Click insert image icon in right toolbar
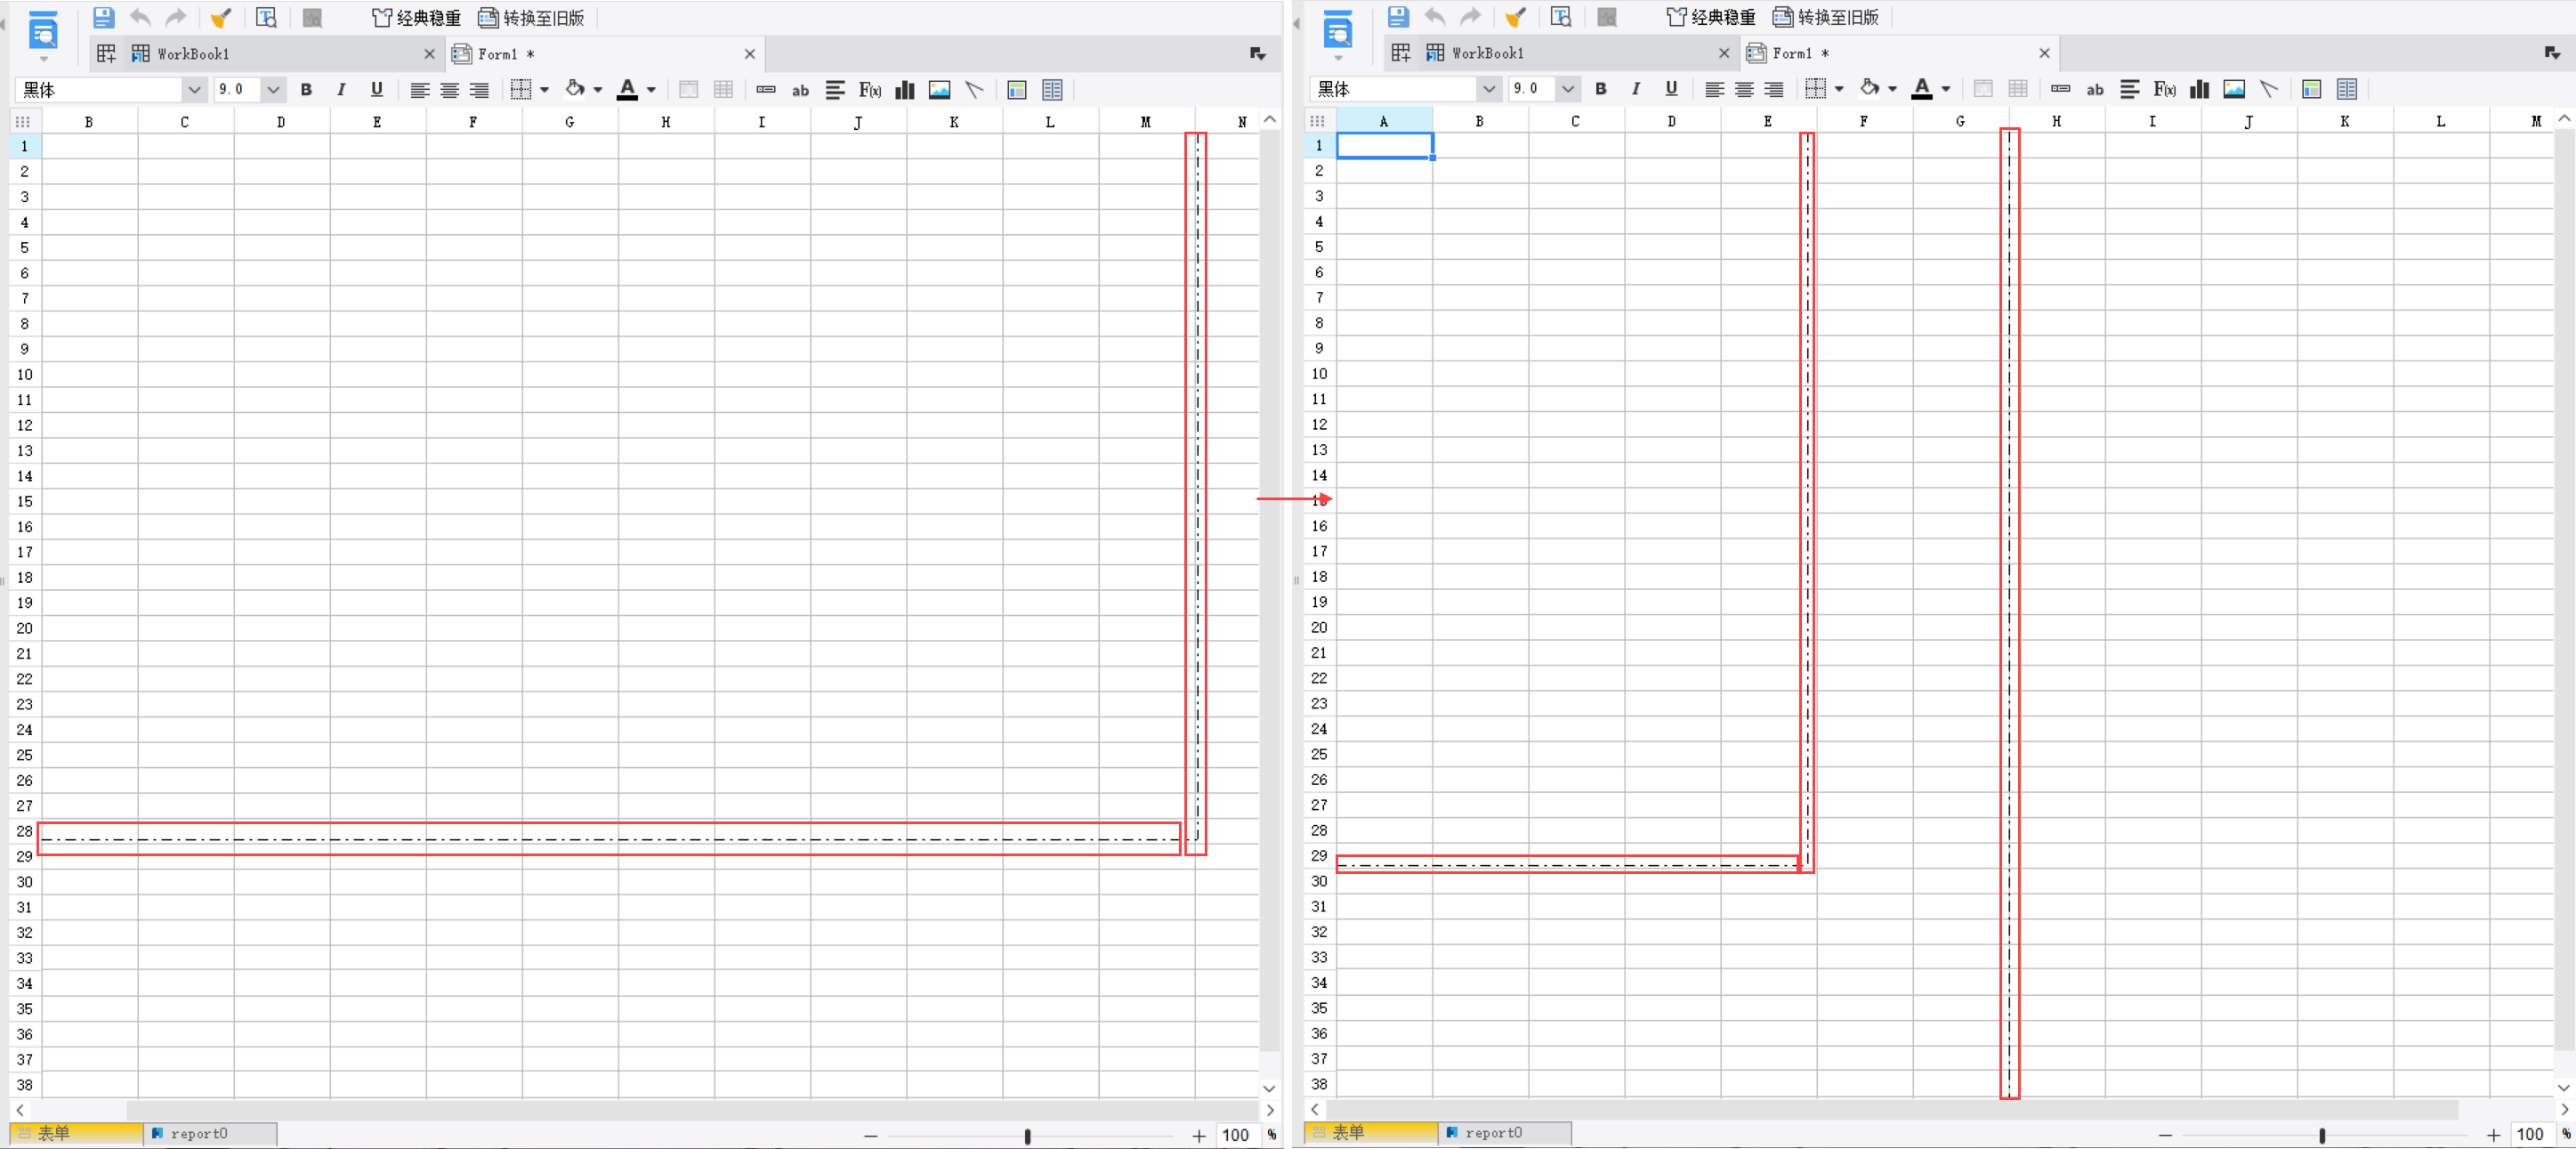The image size is (2576, 1149). (2234, 89)
